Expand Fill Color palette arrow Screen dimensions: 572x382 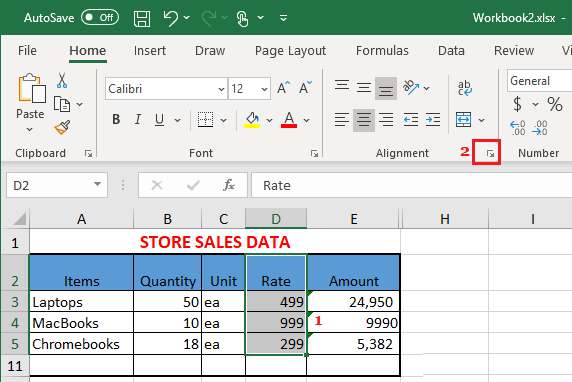point(270,120)
